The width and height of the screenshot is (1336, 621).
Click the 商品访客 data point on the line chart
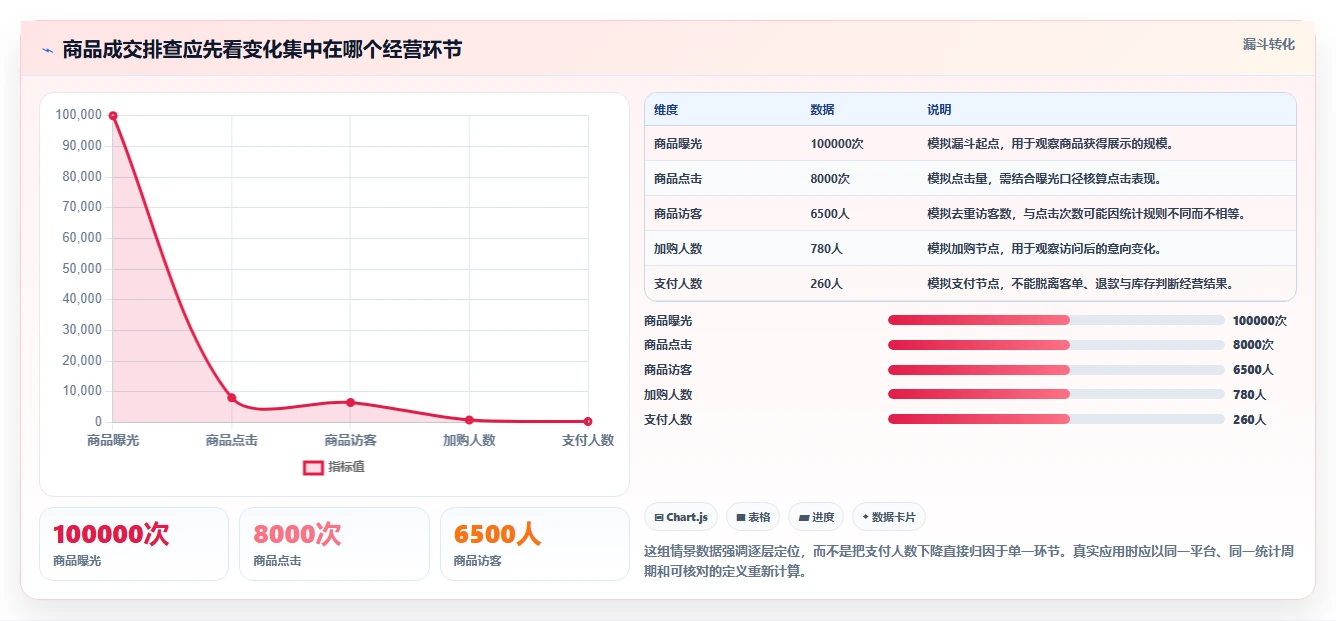point(350,402)
